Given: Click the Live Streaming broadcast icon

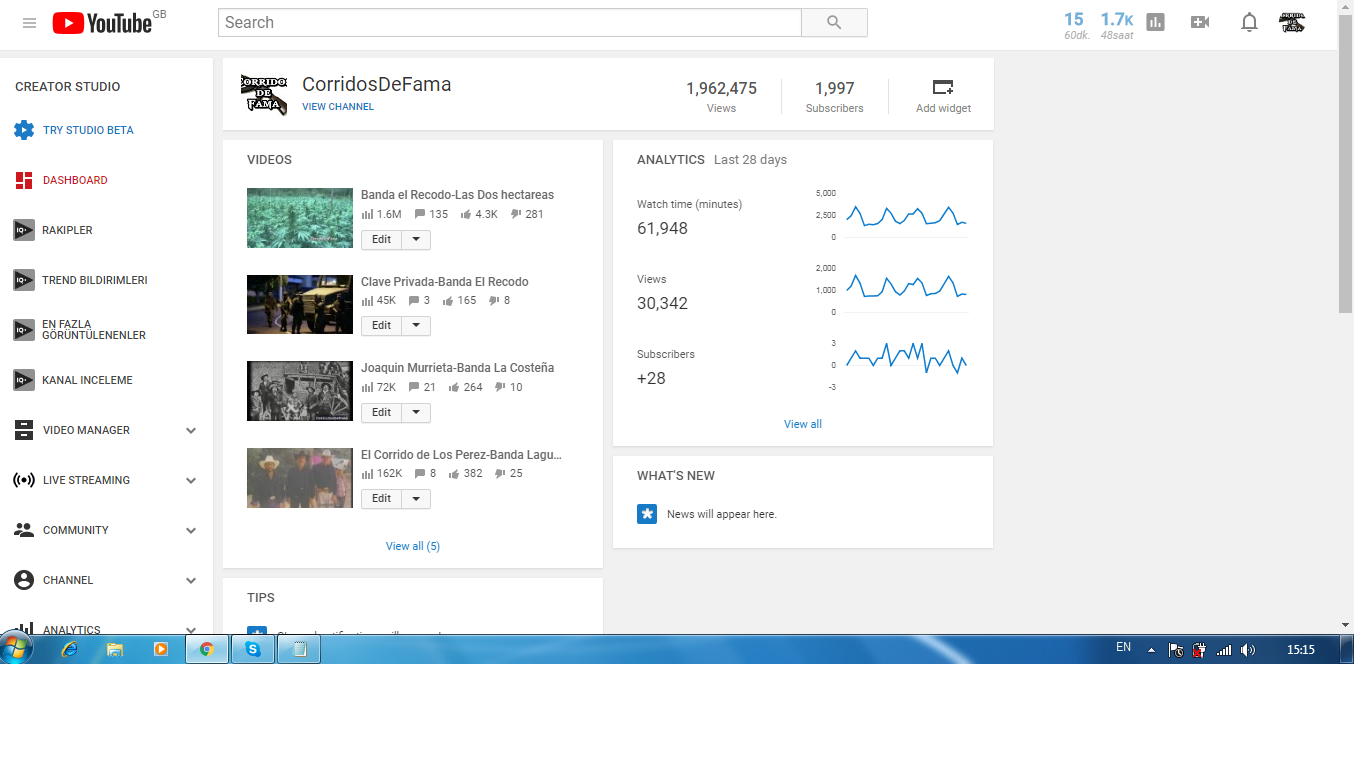Looking at the screenshot, I should (x=24, y=480).
